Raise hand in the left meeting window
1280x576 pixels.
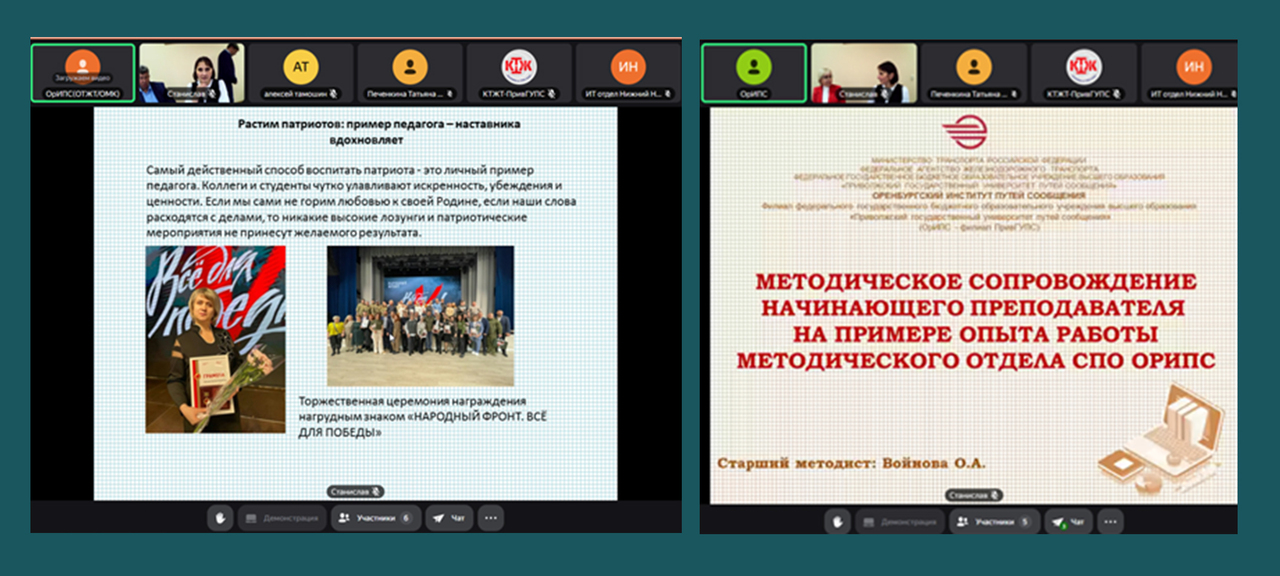point(219,518)
